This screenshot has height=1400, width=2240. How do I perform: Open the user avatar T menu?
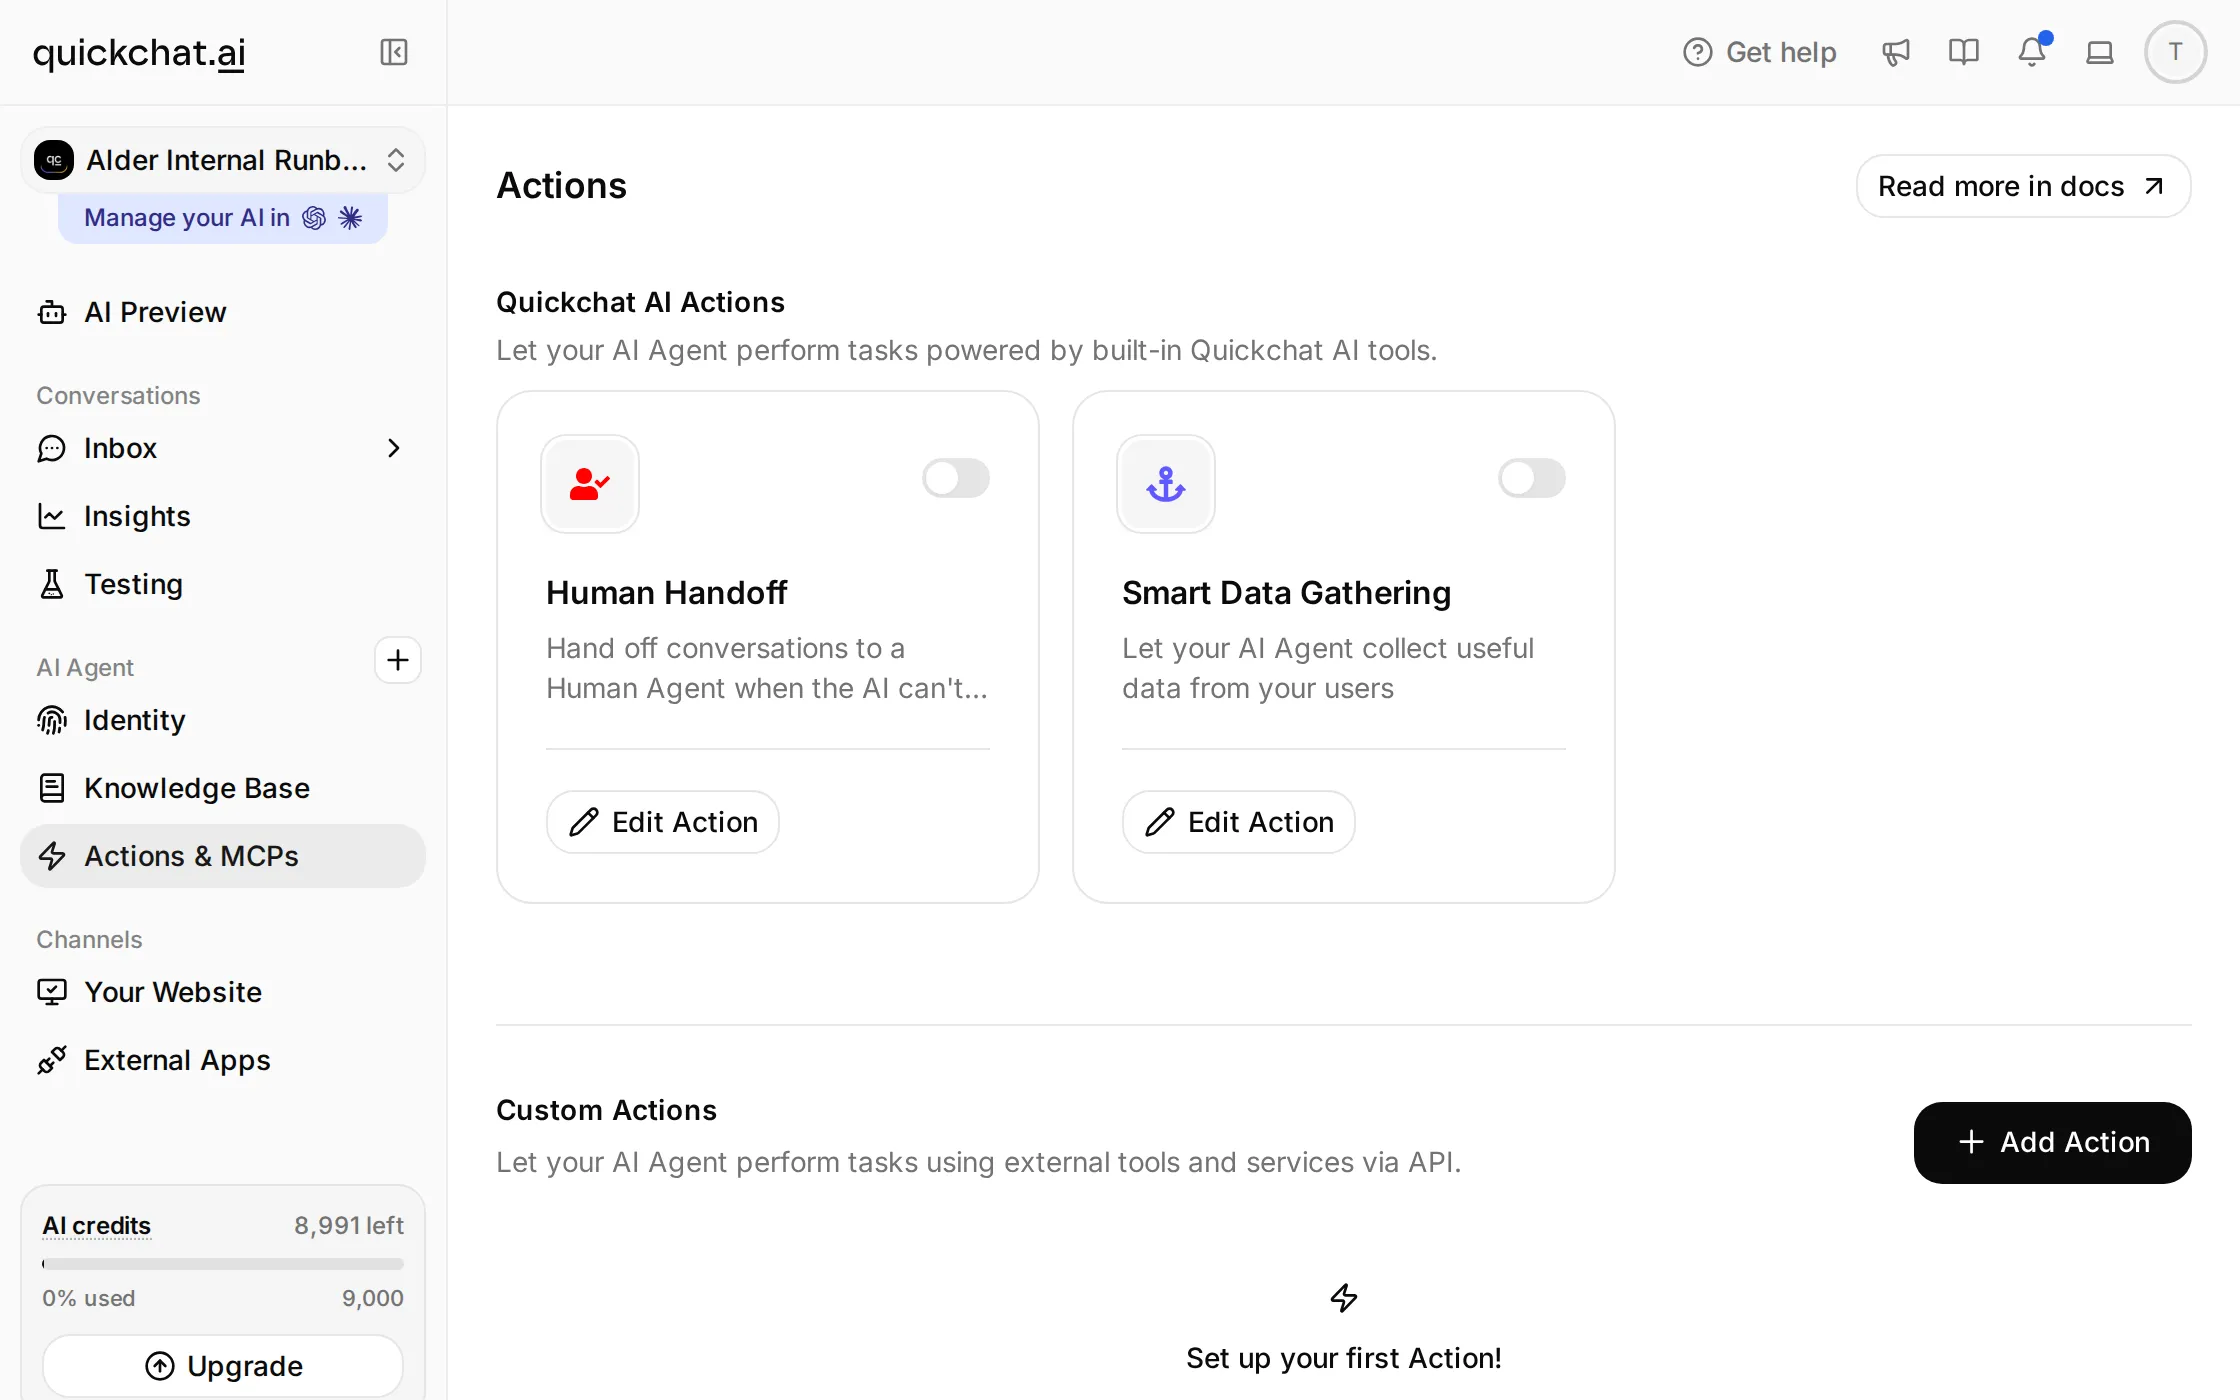pos(2176,52)
